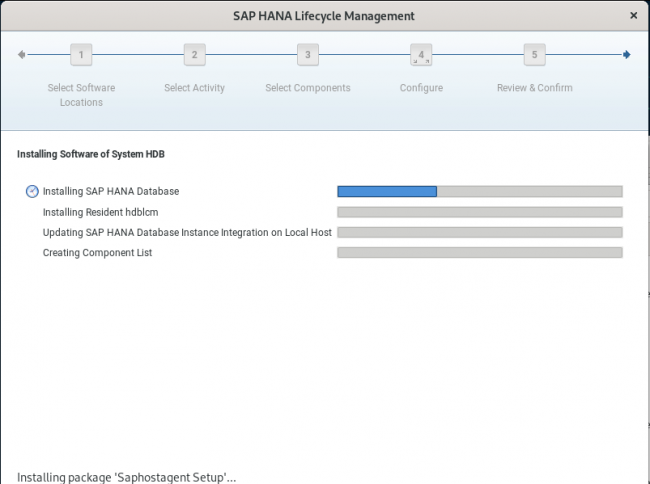This screenshot has width=650, height=484.
Task: Click the clock icon beside Installing SAP HANA Database
Action: pos(32,191)
